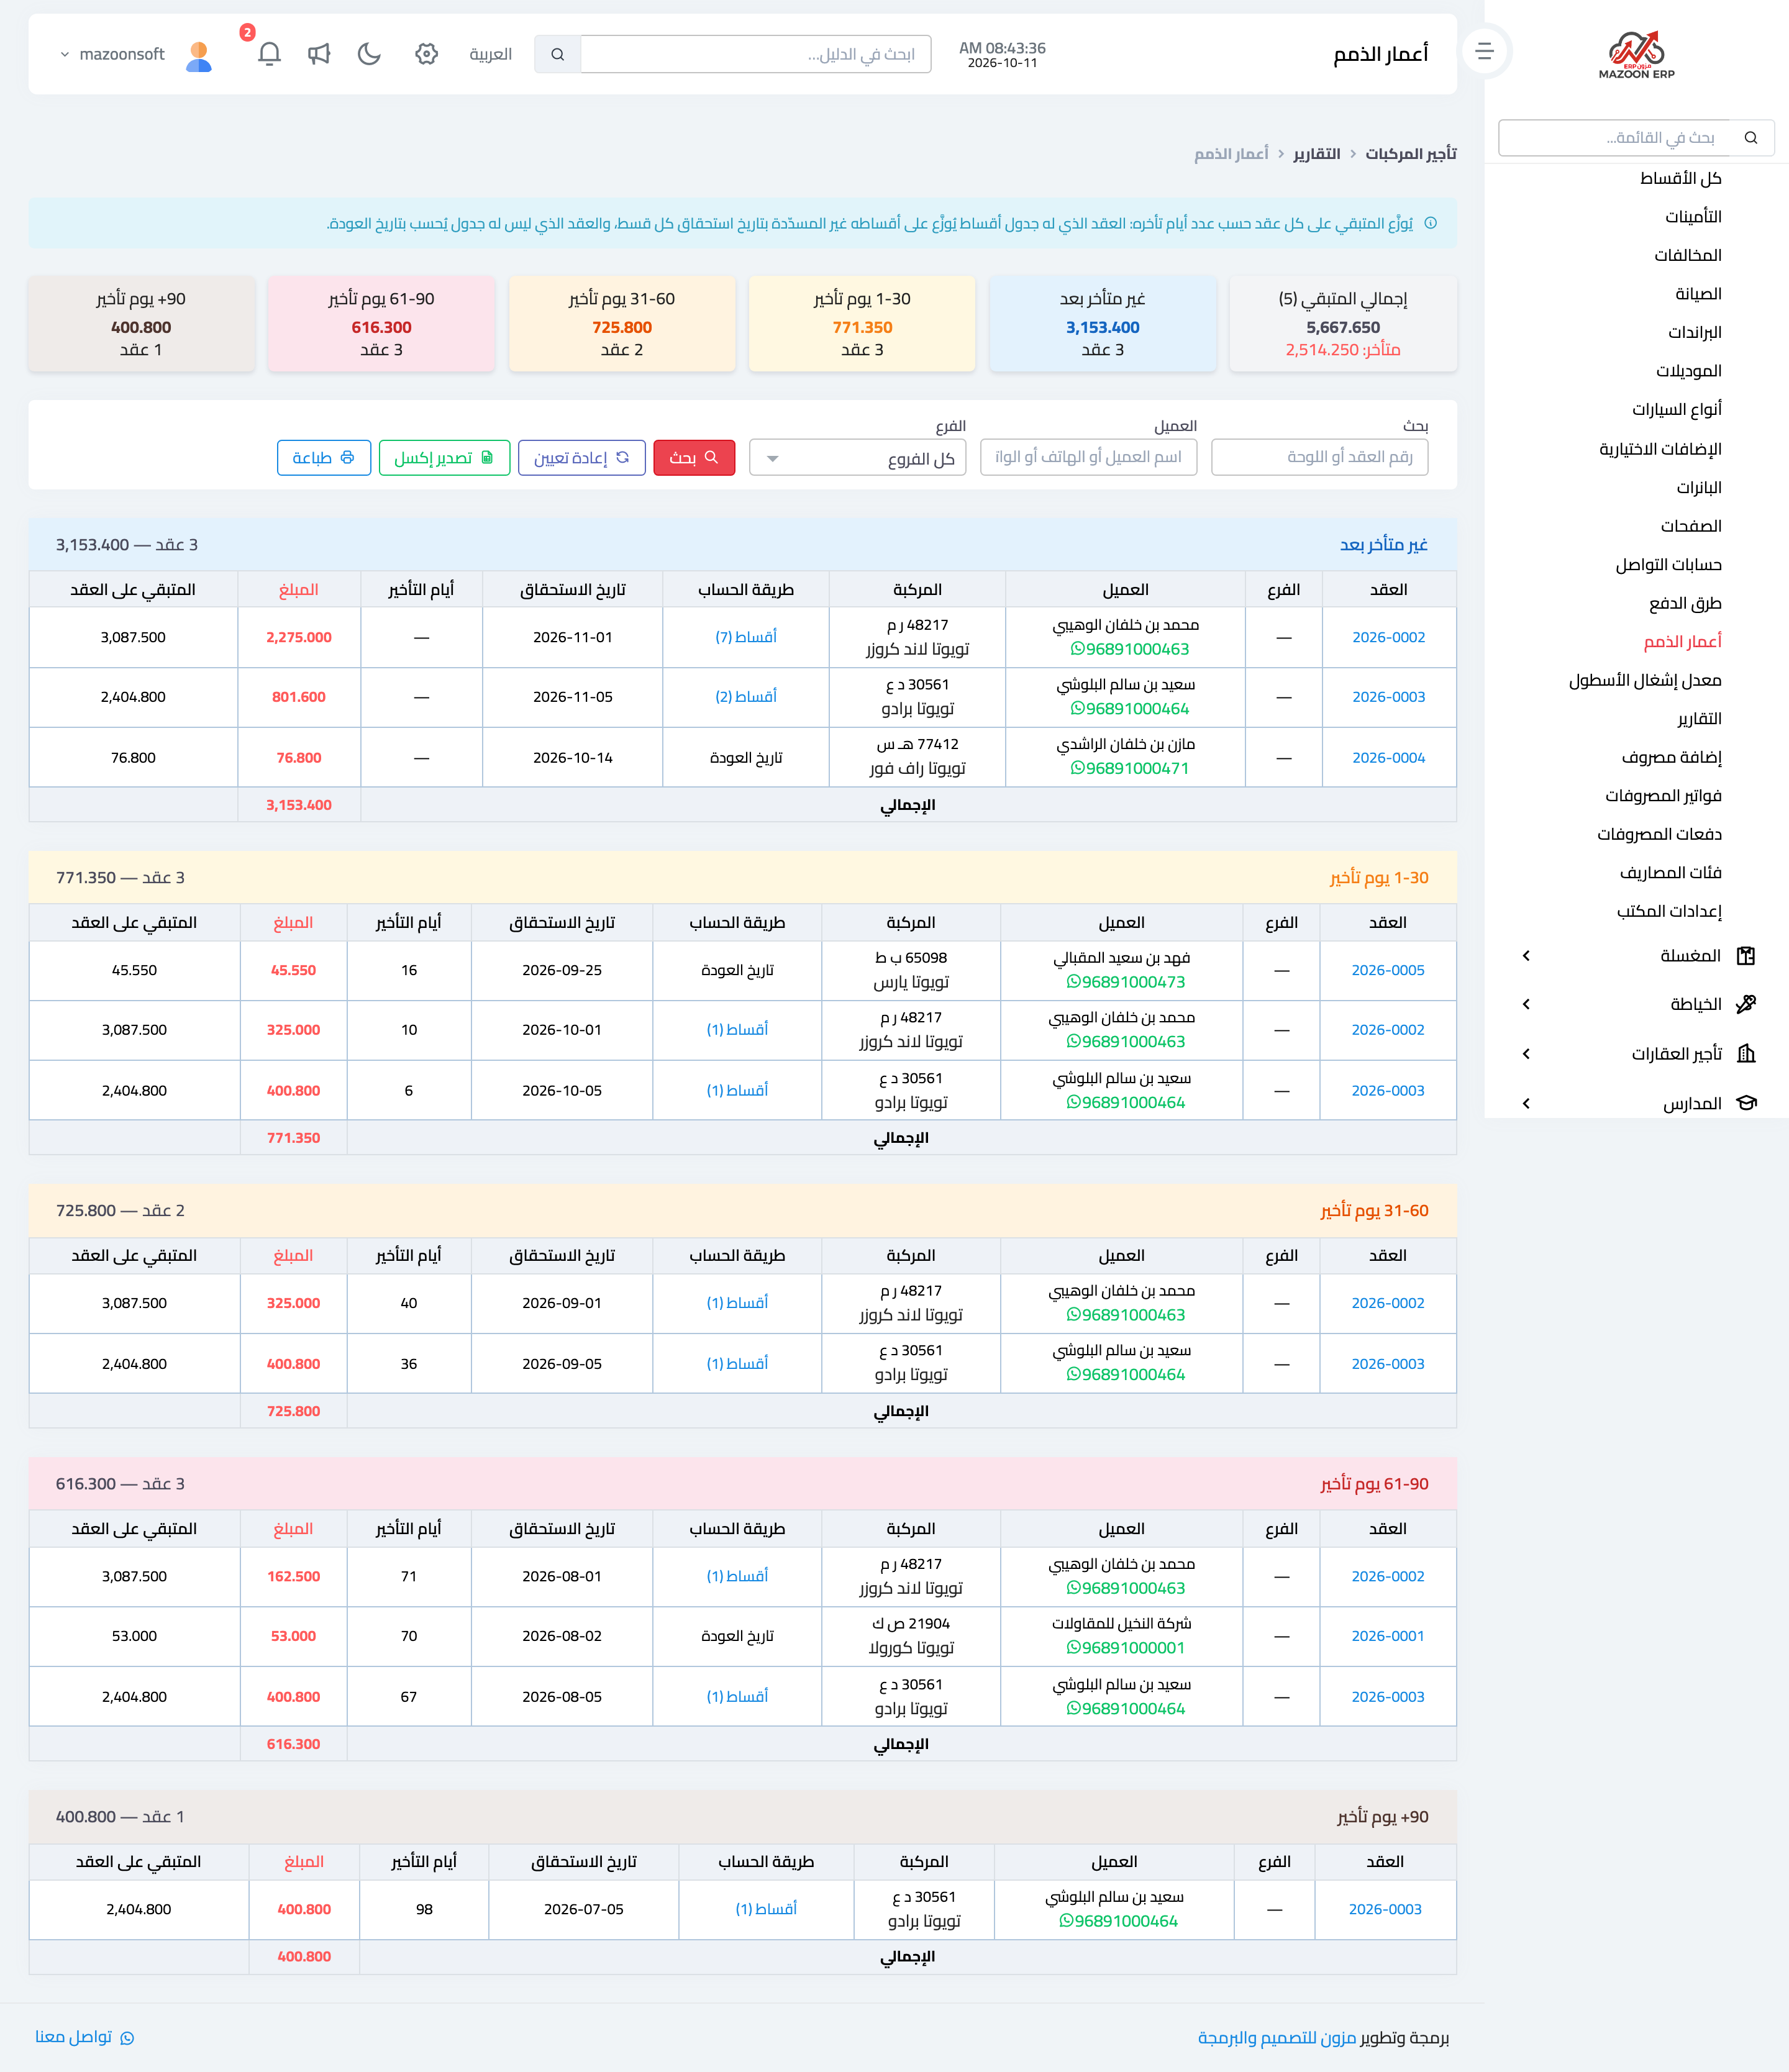Click the announcements megaphone icon

(x=319, y=54)
